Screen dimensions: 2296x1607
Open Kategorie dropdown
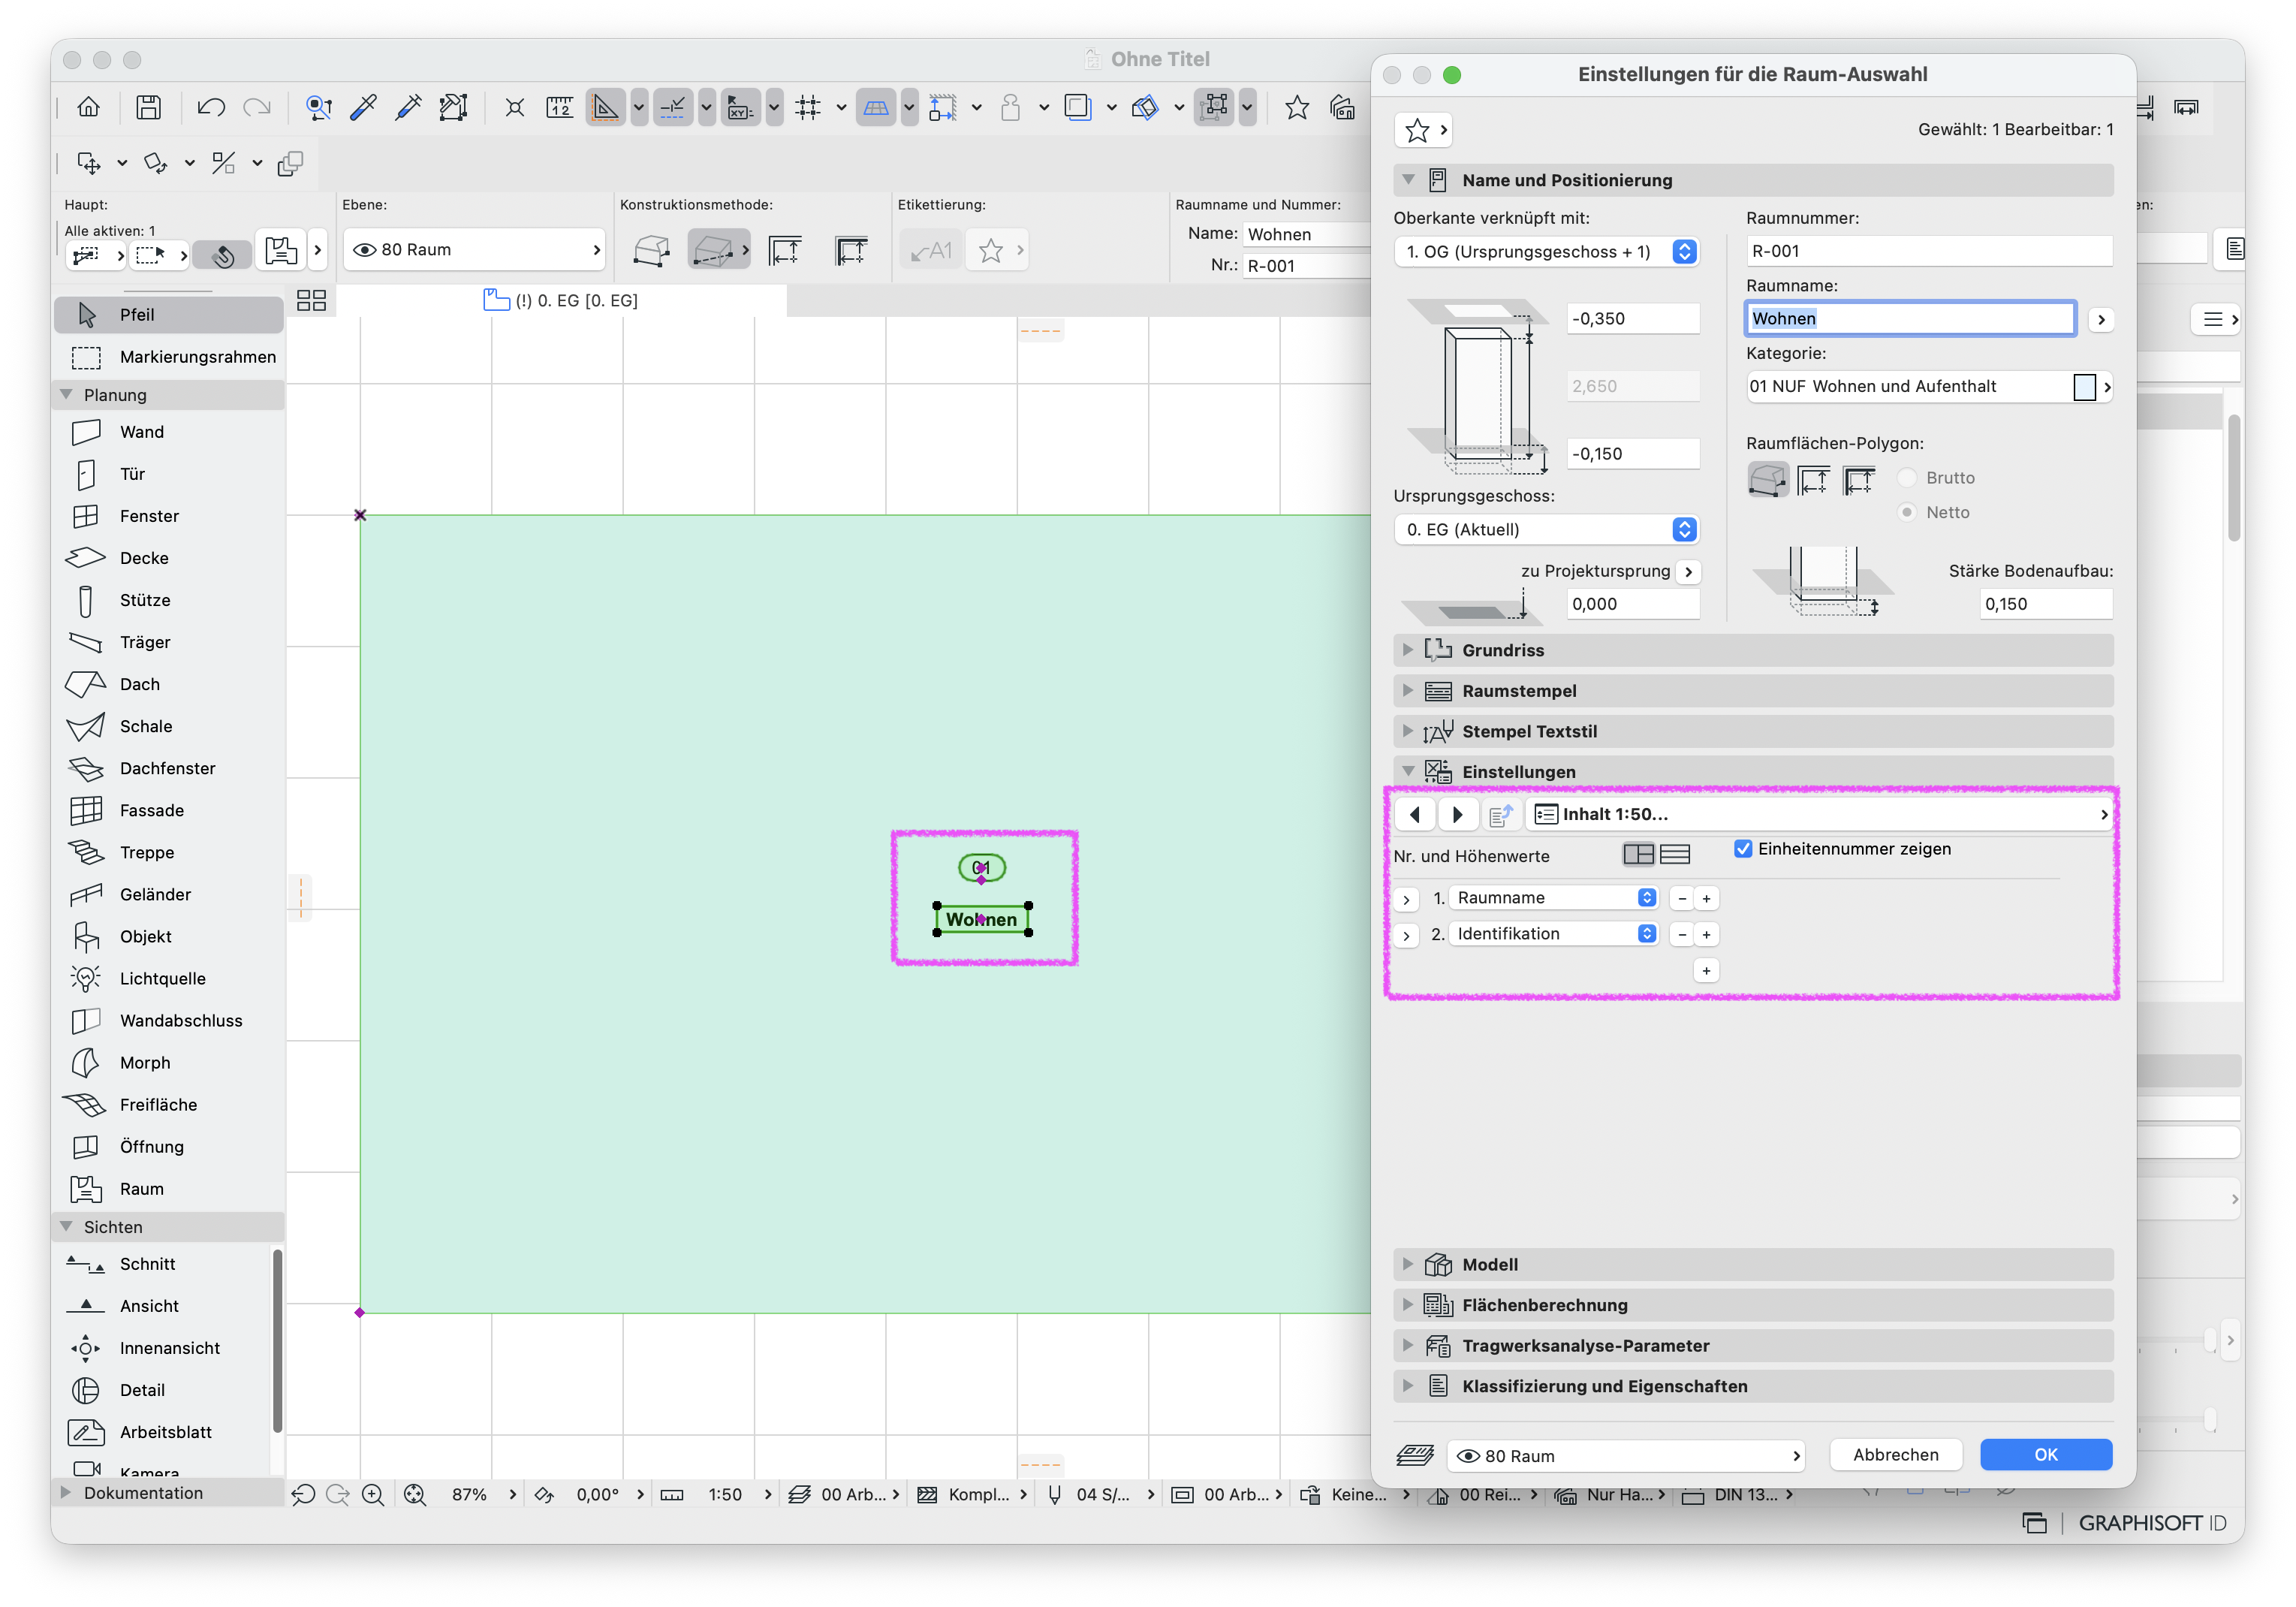[x=1929, y=387]
